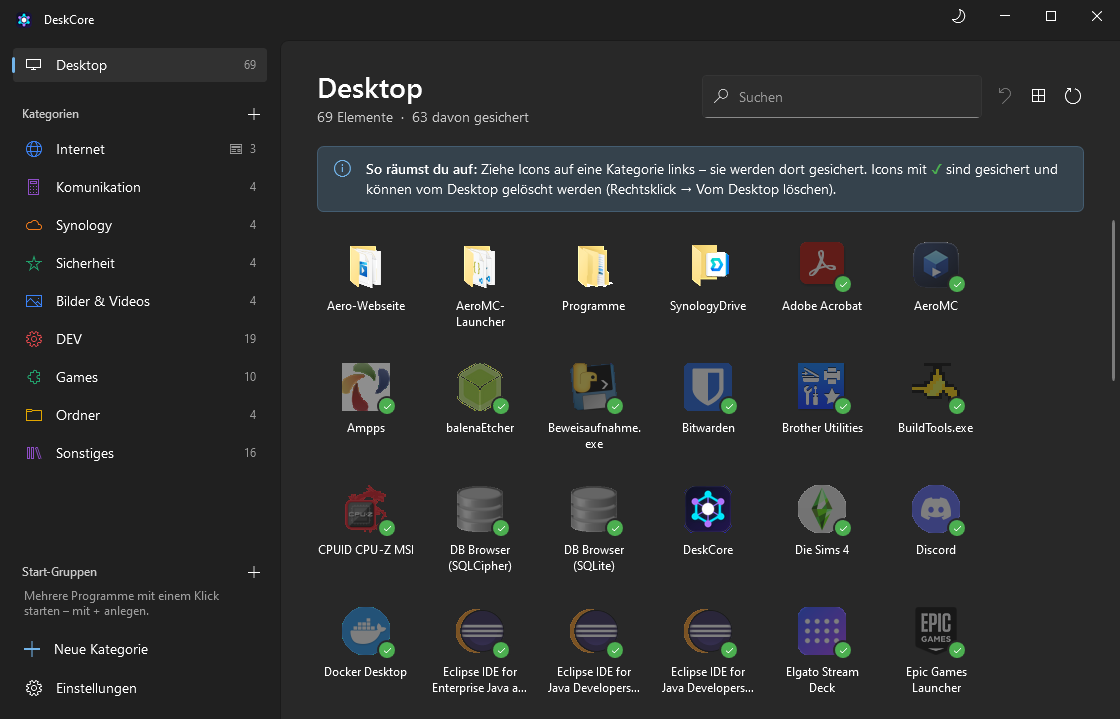Screen dimensions: 1120x719
Task: Select DB Browser (SQLite) icon
Action: 594,510
